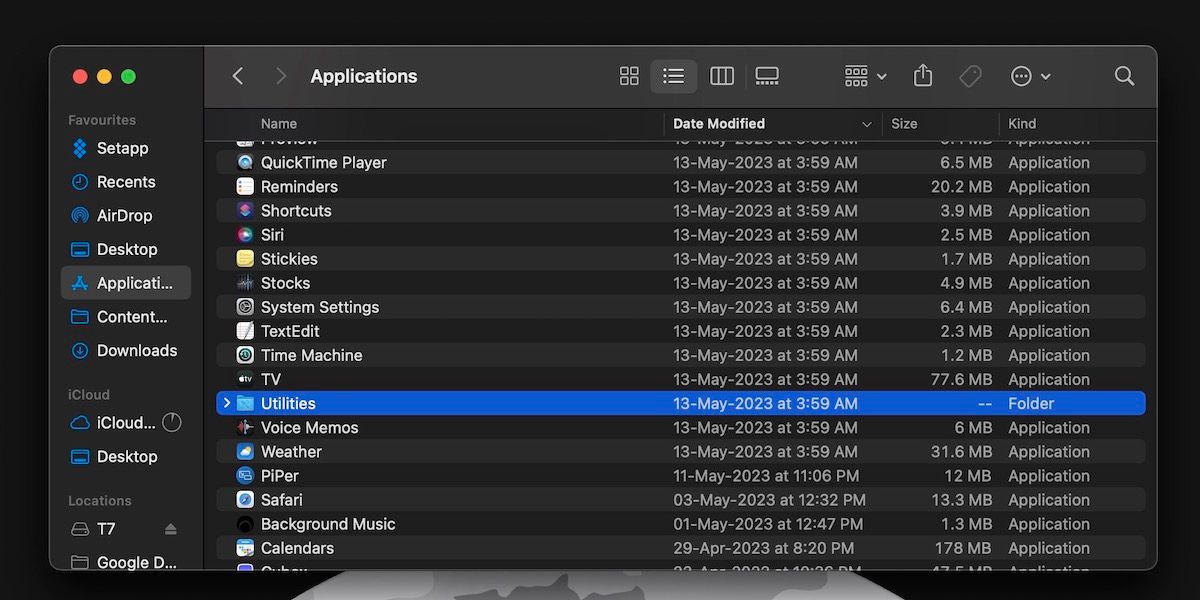Activate the Search icon
Viewport: 1200px width, 600px height.
[x=1124, y=76]
